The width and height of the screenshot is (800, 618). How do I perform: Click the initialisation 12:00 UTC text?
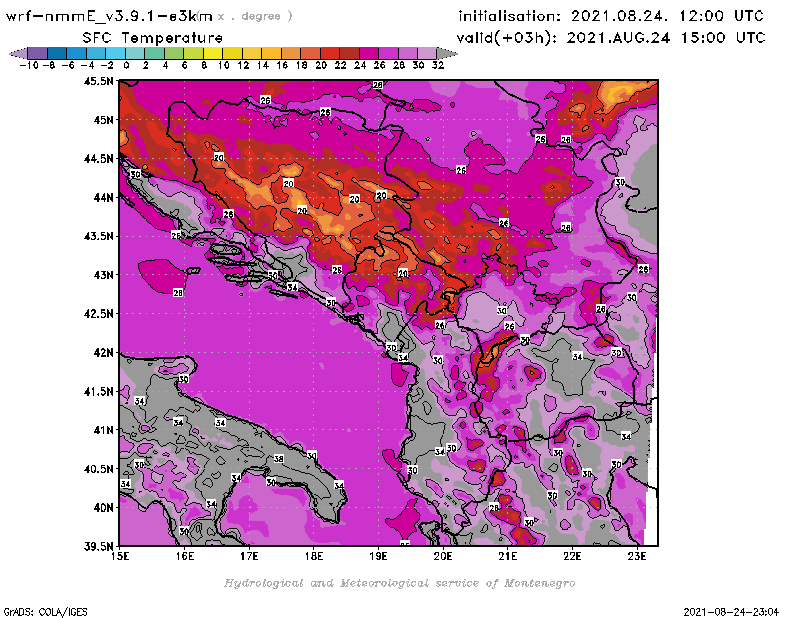point(611,16)
